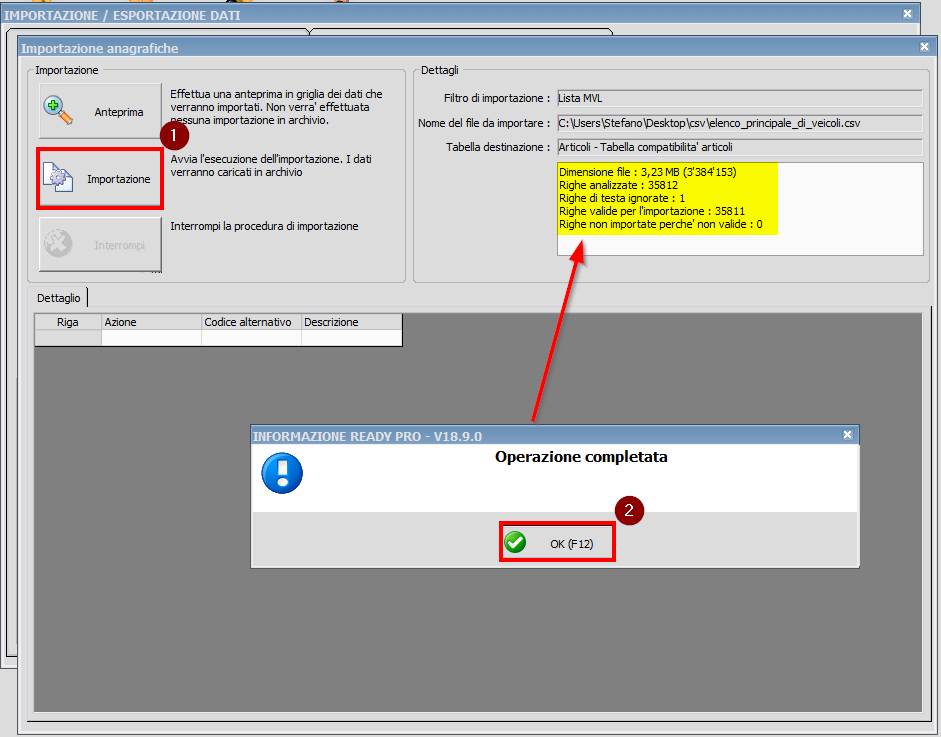This screenshot has width=941, height=737.
Task: Close the Importazione anagrafiche window
Action: (x=923, y=47)
